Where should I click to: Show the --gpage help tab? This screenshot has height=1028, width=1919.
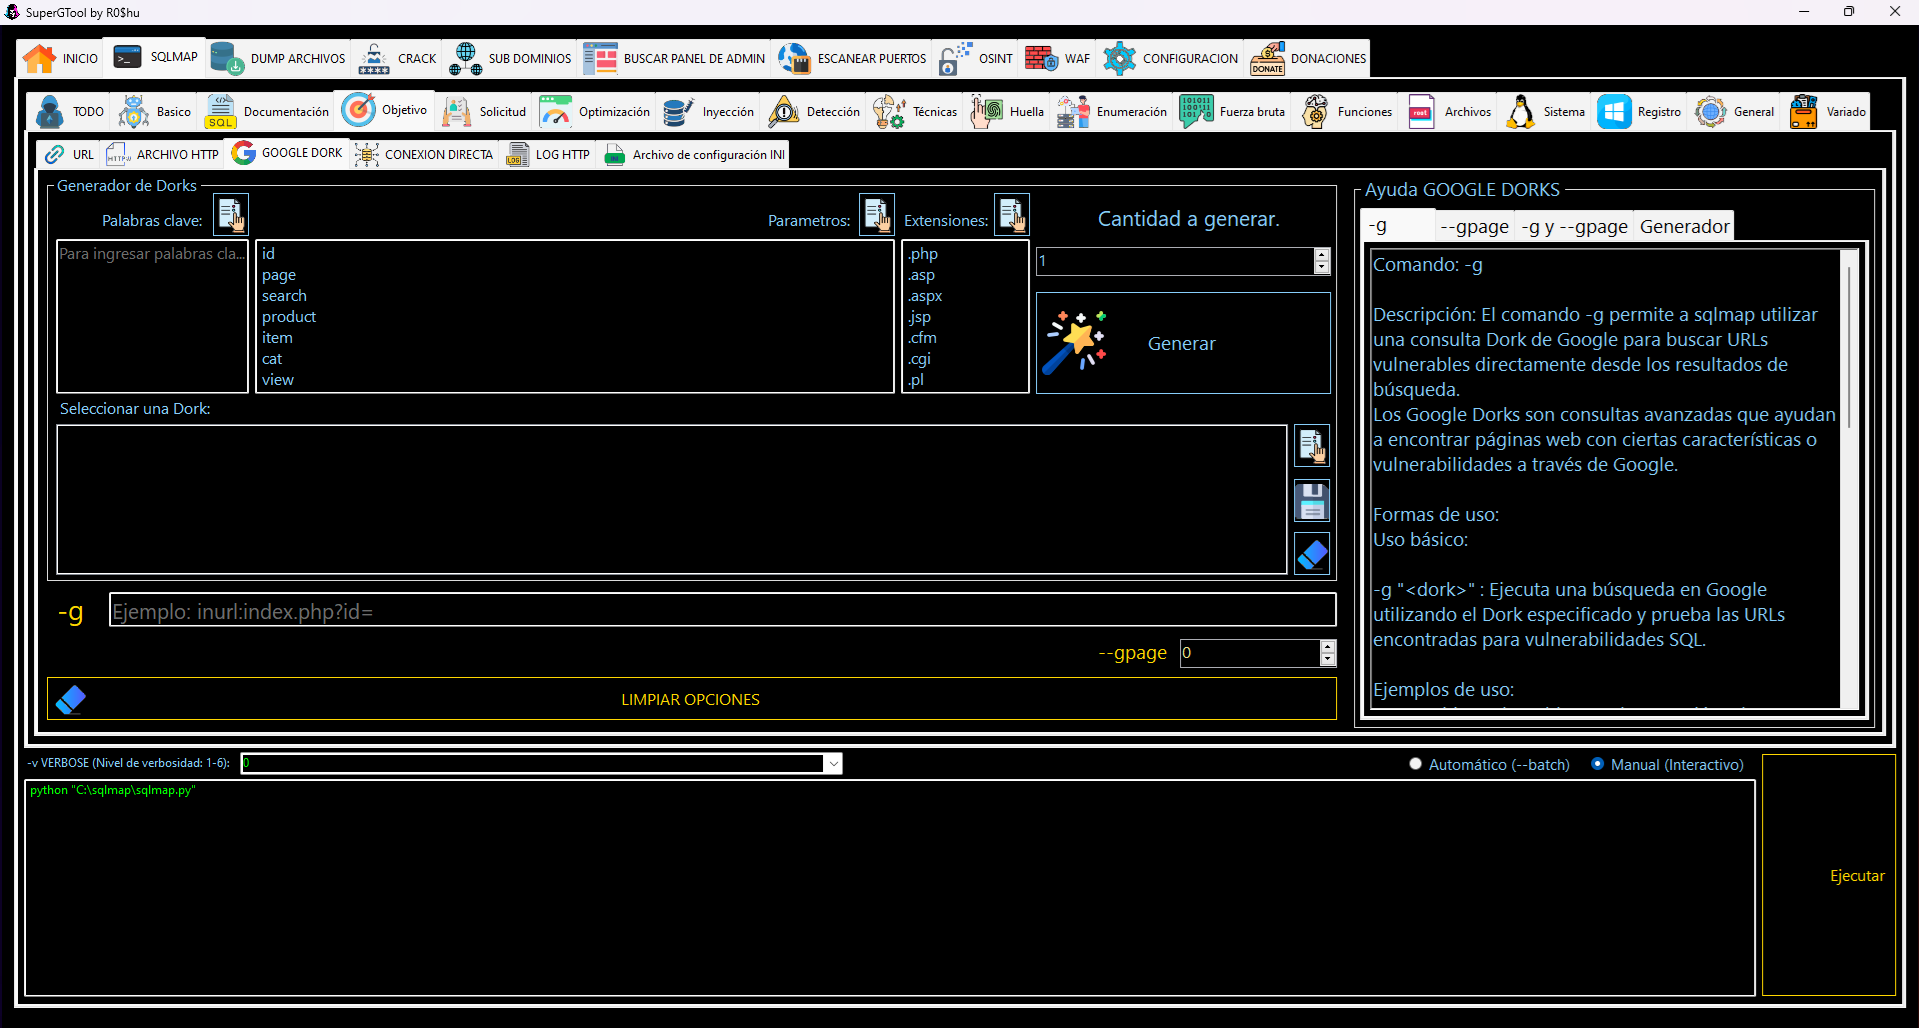[x=1474, y=227]
